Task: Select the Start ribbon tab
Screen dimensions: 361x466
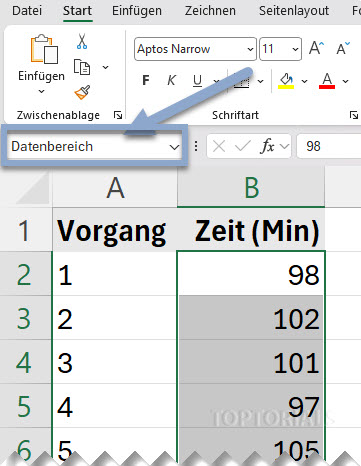Action: pos(77,11)
